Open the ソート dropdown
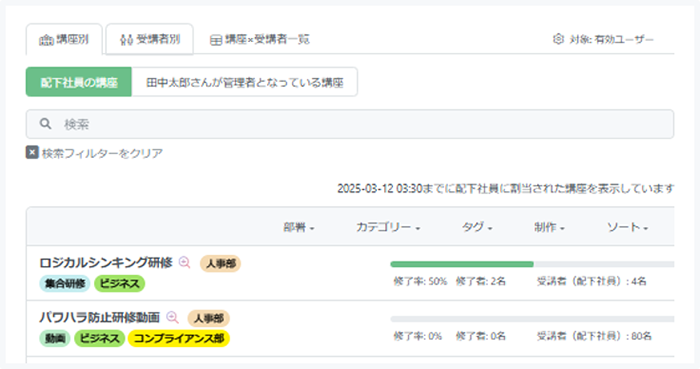Image resolution: width=700 pixels, height=369 pixels. pos(627,228)
